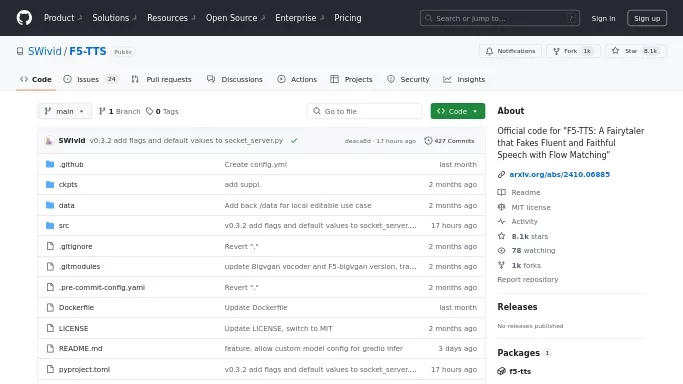Screen dimensions: 683x384
Task: Click the SWivid commit author avatar
Action: point(49,141)
